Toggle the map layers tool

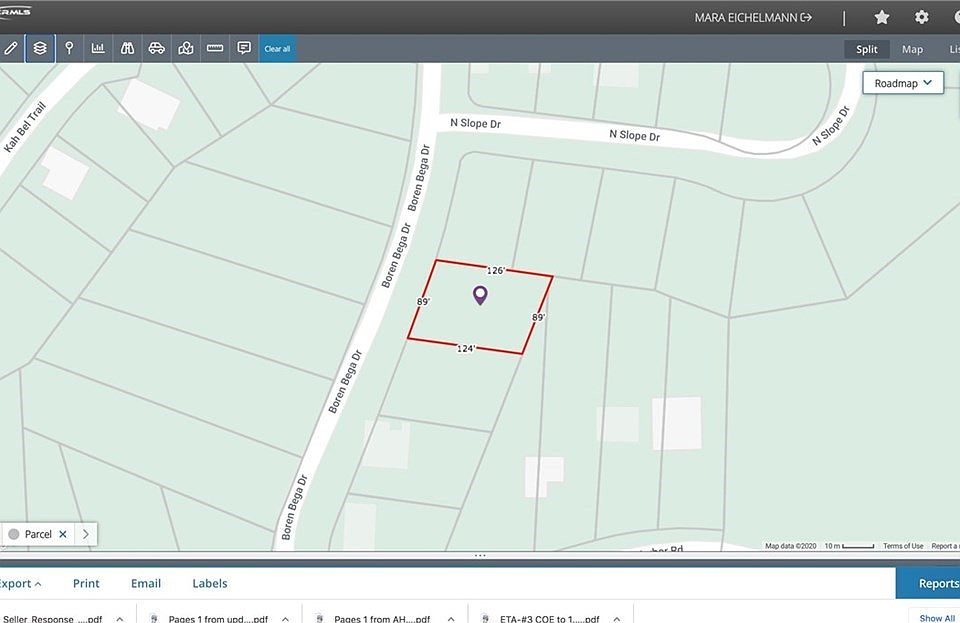(40, 48)
